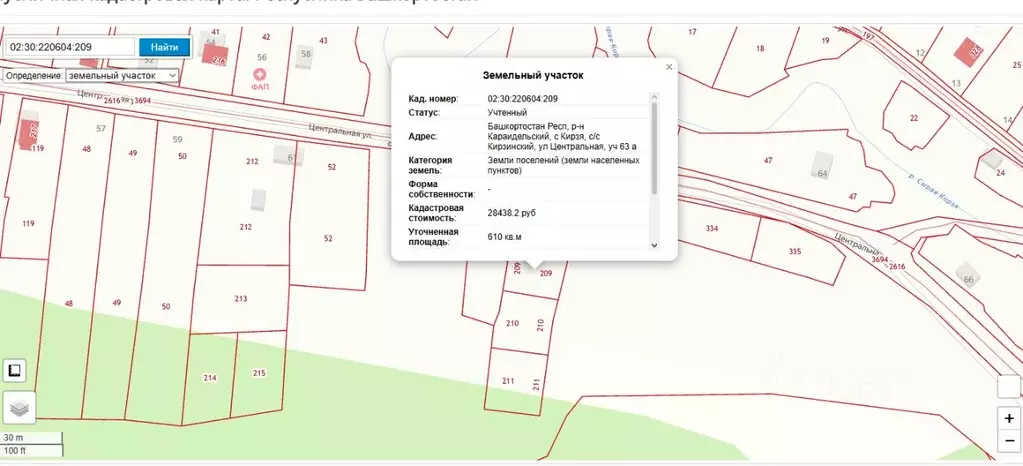Zoom in with the plus button
Image resolution: width=1023 pixels, height=466 pixels.
point(1009,417)
